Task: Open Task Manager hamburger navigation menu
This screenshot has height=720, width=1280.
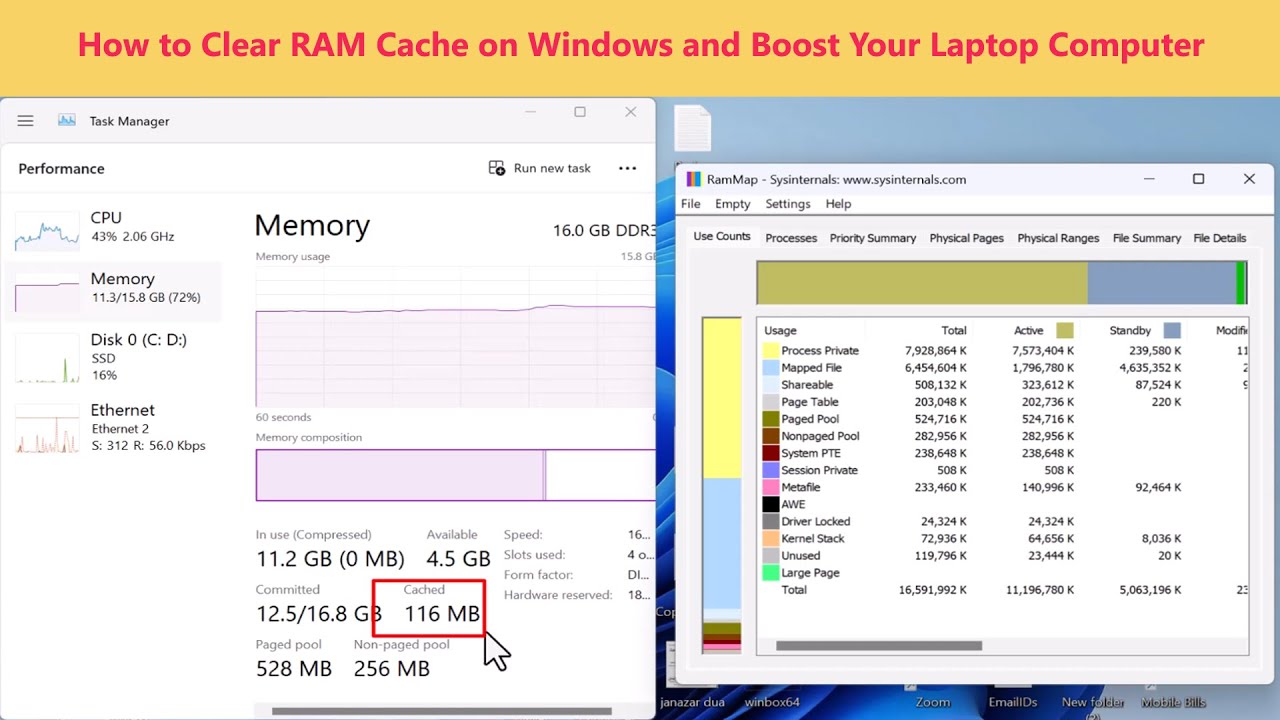Action: [25, 121]
